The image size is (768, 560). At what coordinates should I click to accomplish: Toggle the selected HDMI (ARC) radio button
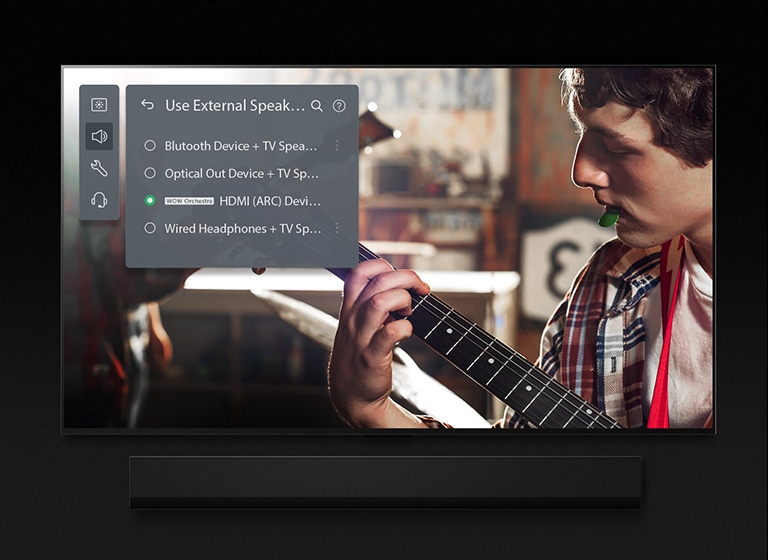150,201
